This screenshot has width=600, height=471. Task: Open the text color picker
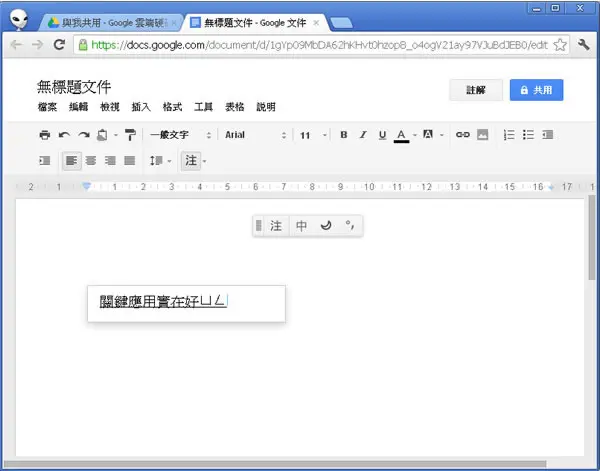pos(401,135)
